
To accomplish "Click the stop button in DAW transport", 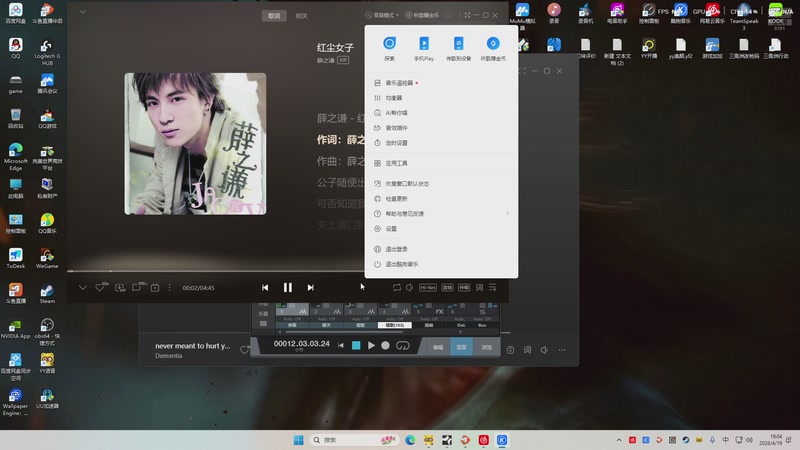I will (356, 345).
